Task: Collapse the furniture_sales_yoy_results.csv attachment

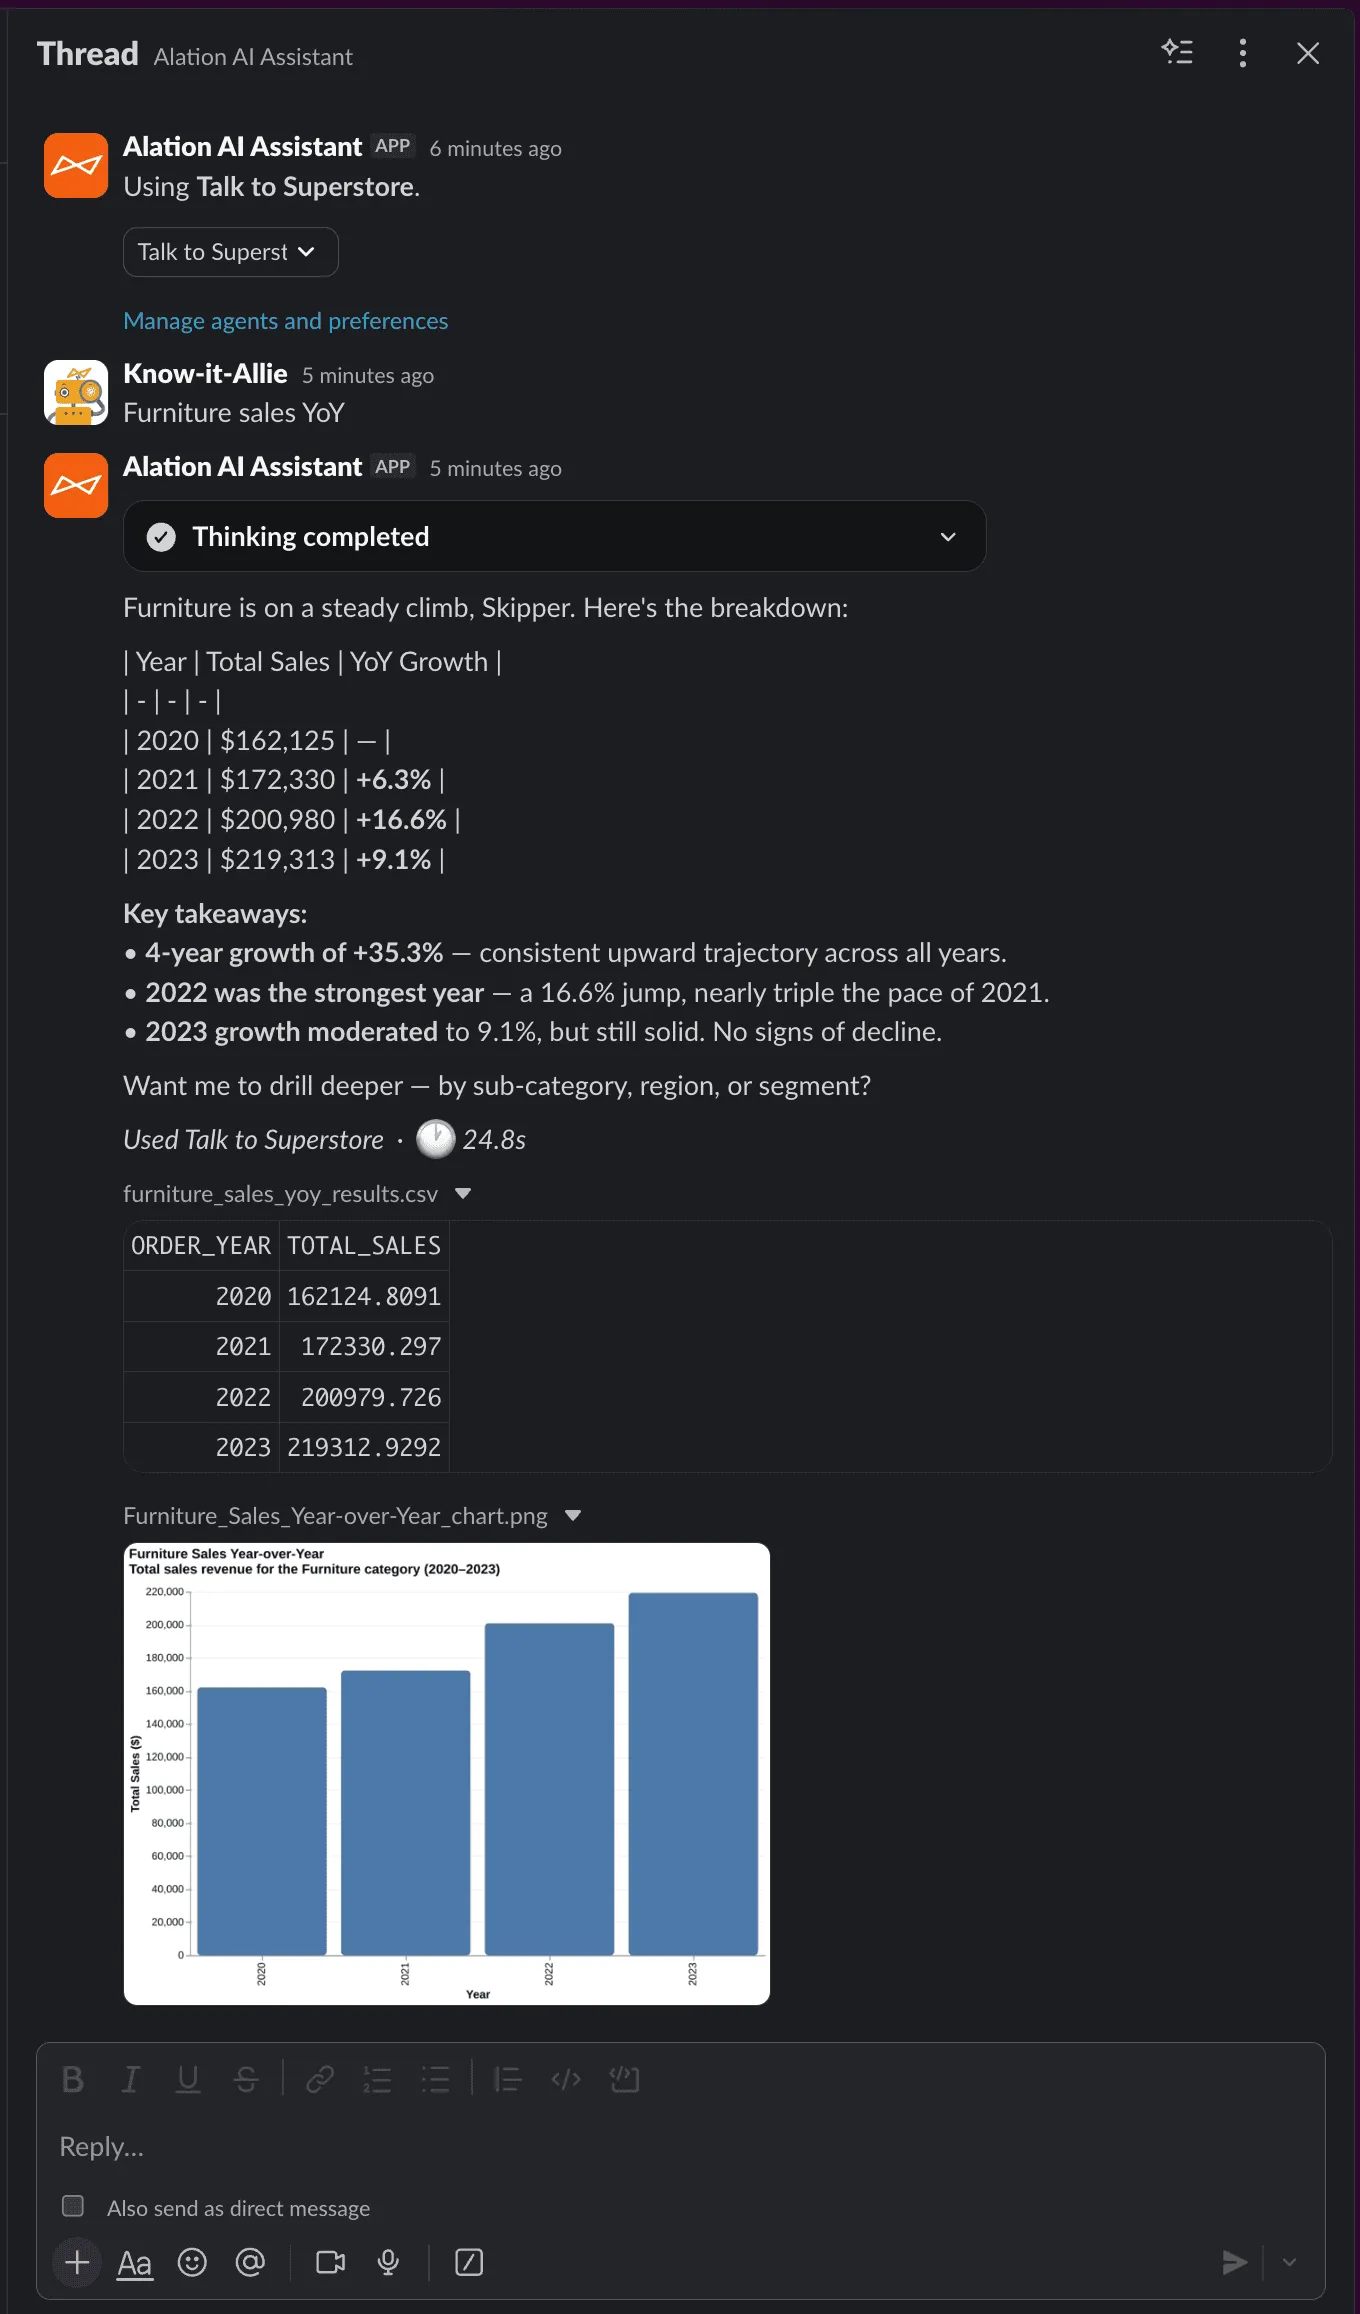Action: tap(463, 1194)
